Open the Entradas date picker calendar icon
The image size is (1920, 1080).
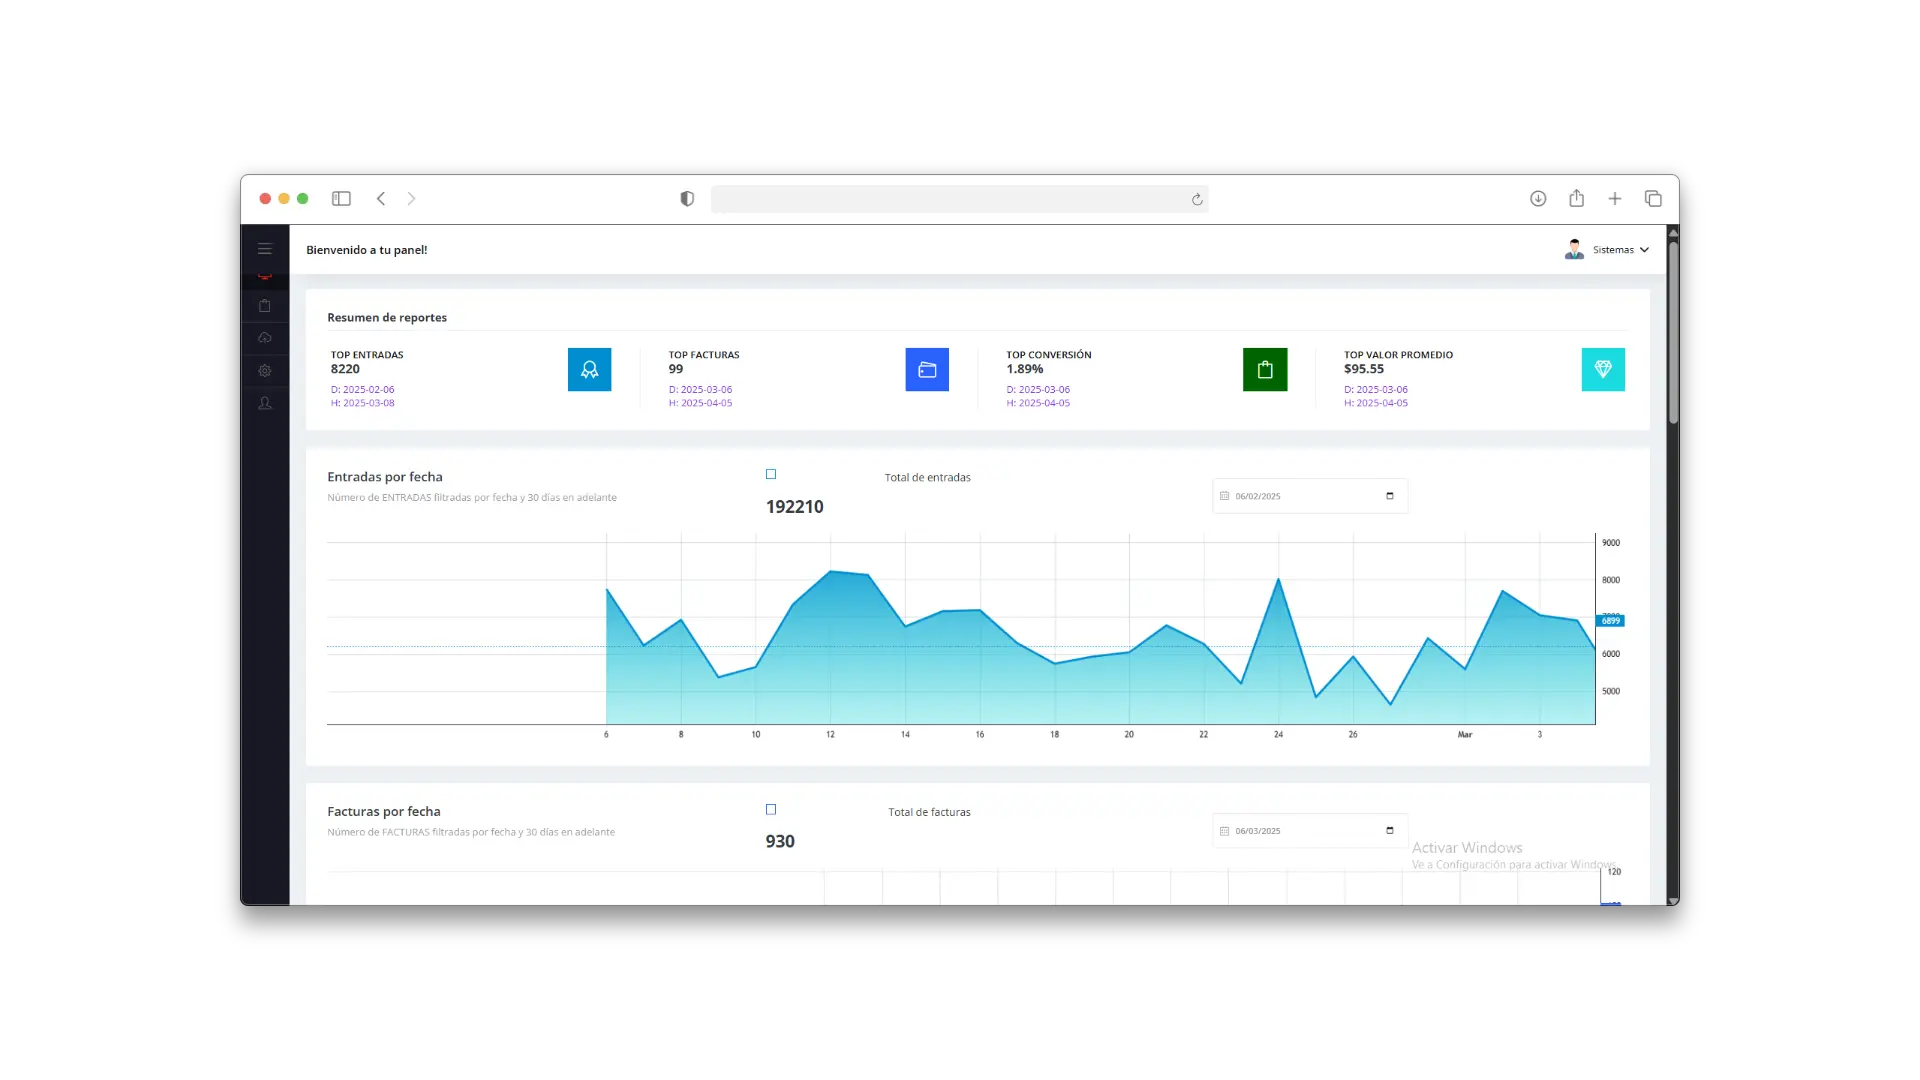click(x=1390, y=496)
